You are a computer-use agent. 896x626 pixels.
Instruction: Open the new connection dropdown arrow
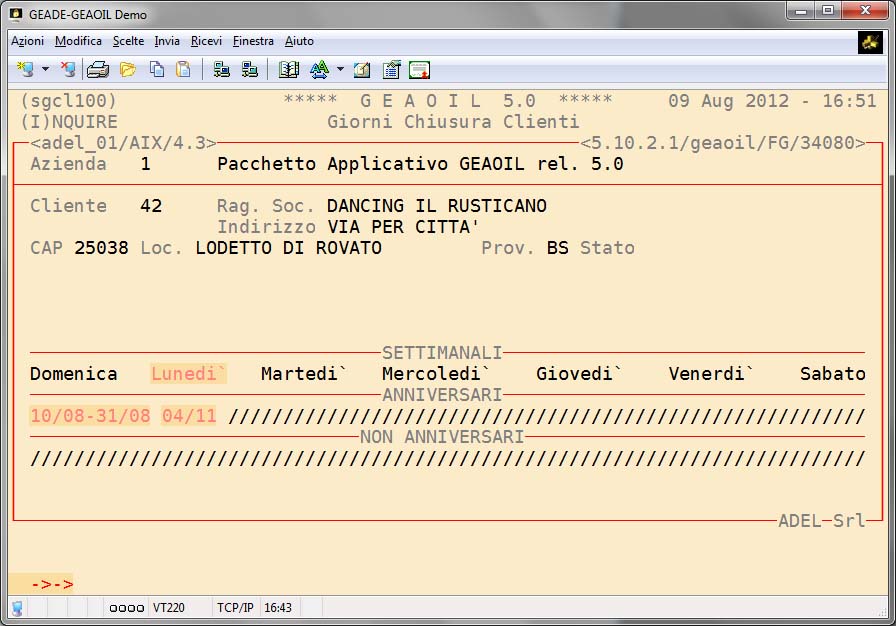(x=45, y=70)
